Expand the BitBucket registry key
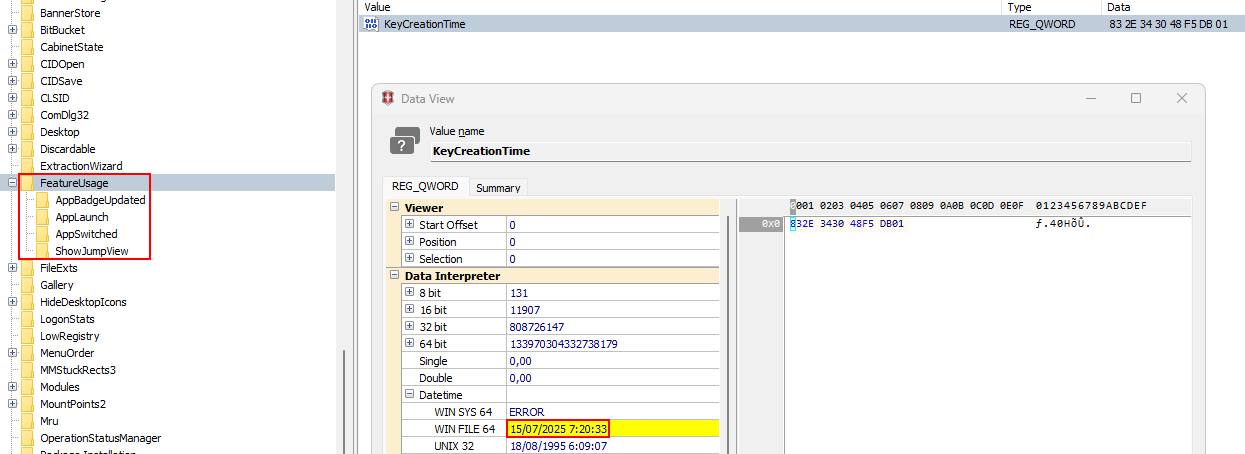 pyautogui.click(x=12, y=30)
